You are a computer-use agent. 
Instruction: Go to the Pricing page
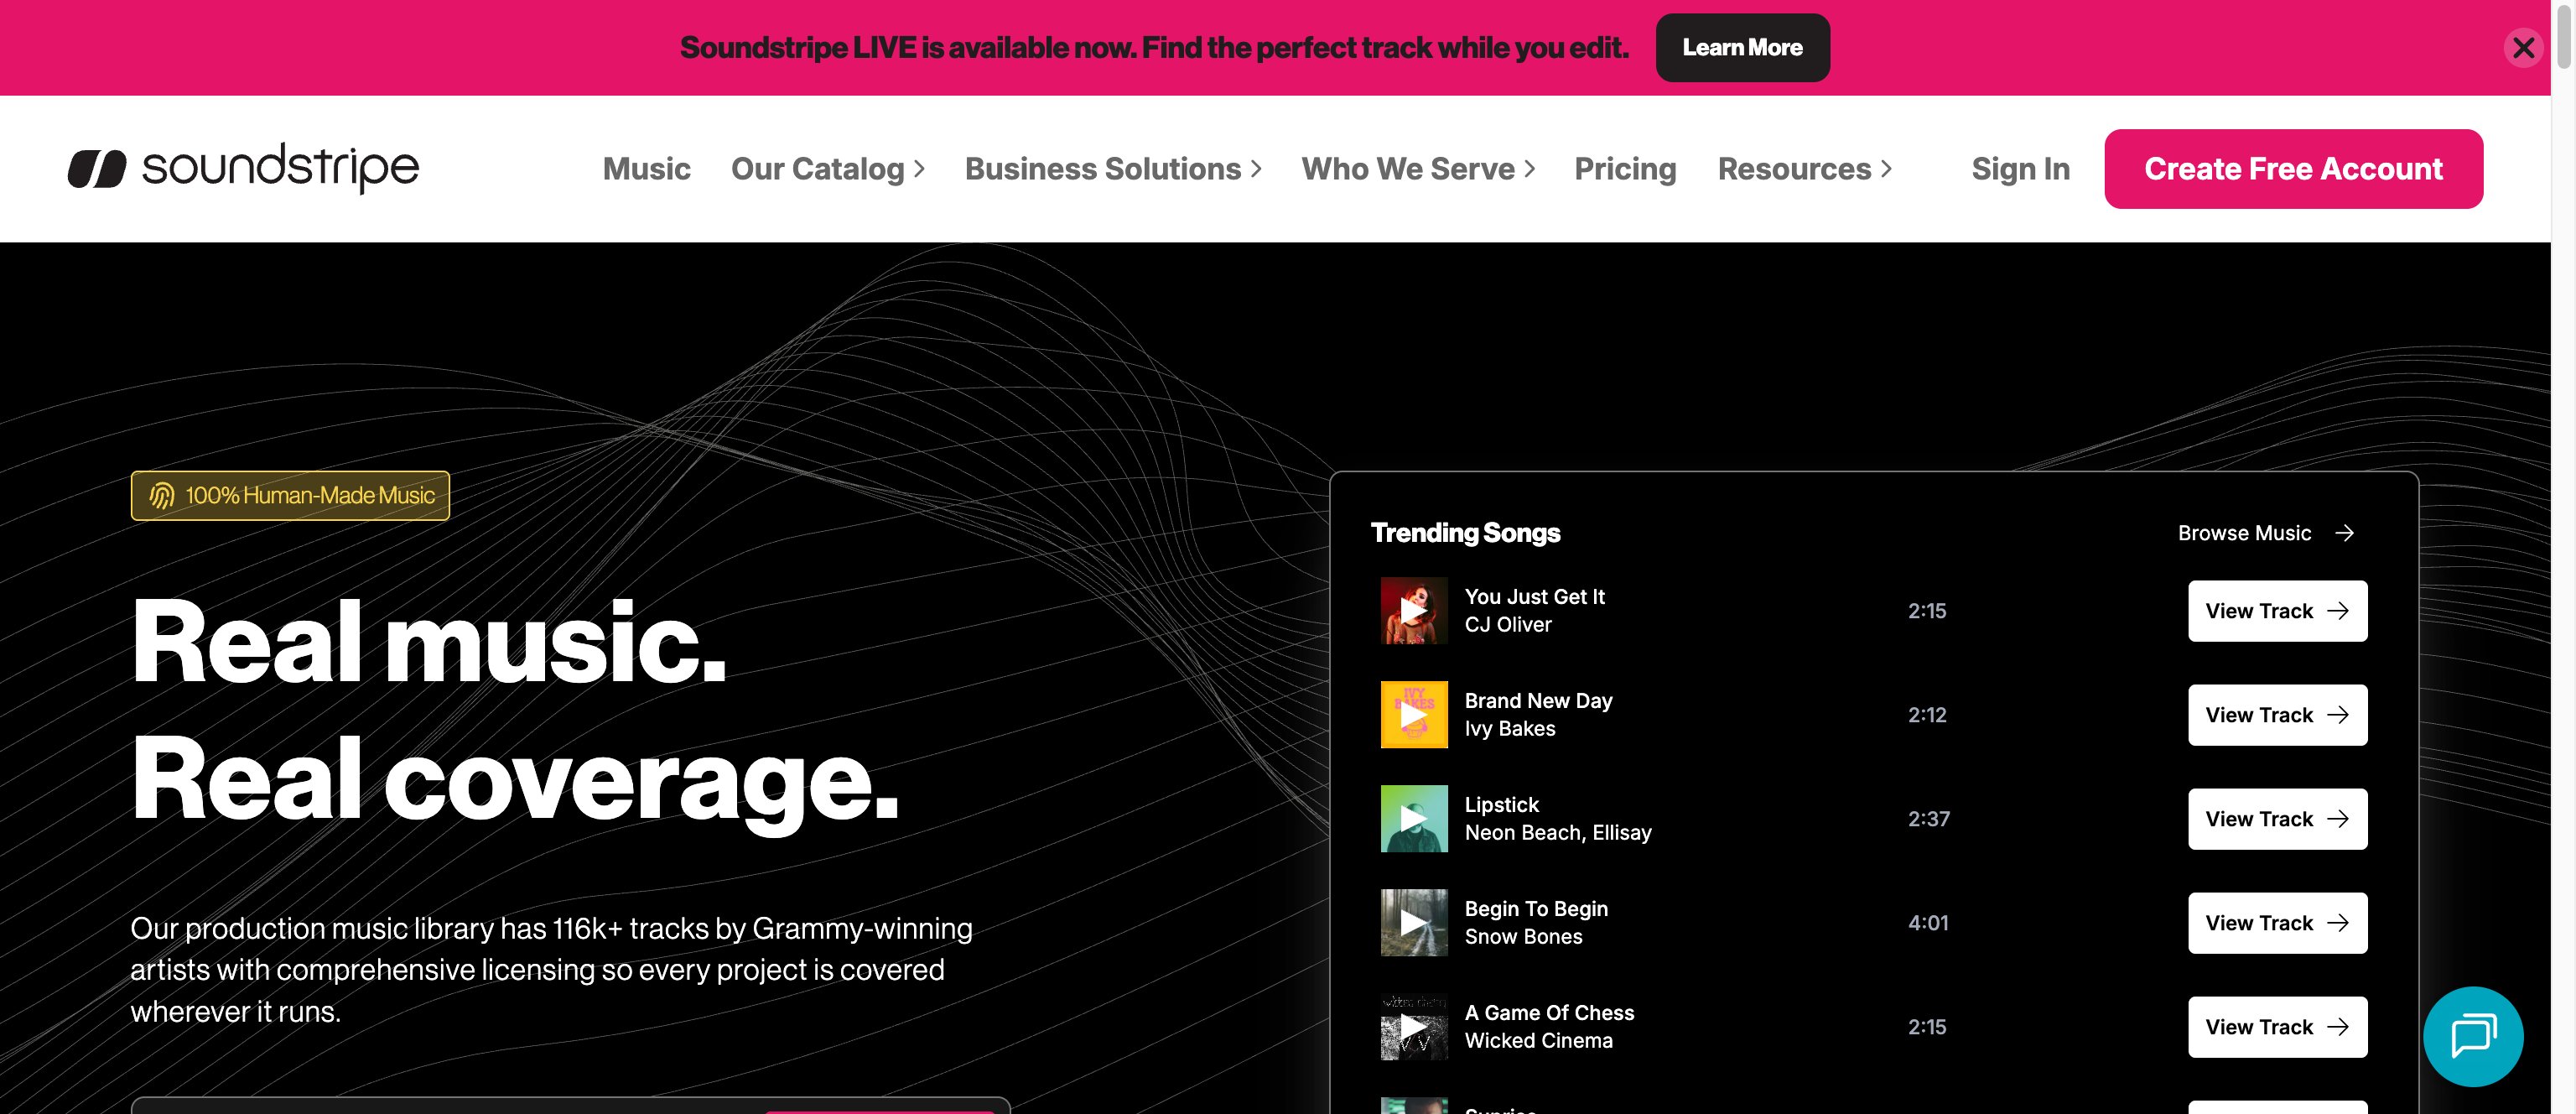[x=1625, y=169]
